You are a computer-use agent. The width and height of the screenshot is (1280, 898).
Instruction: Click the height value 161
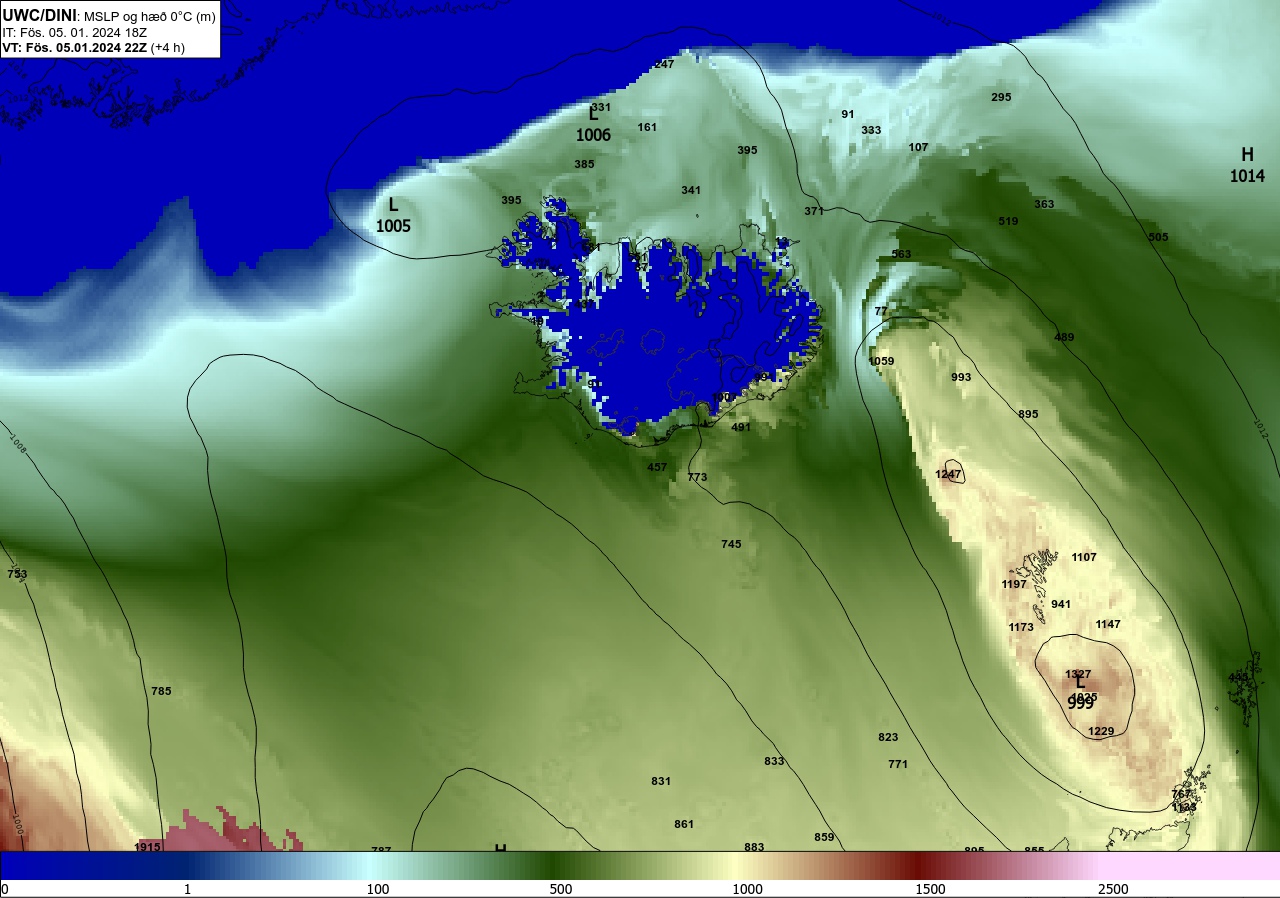pos(647,127)
